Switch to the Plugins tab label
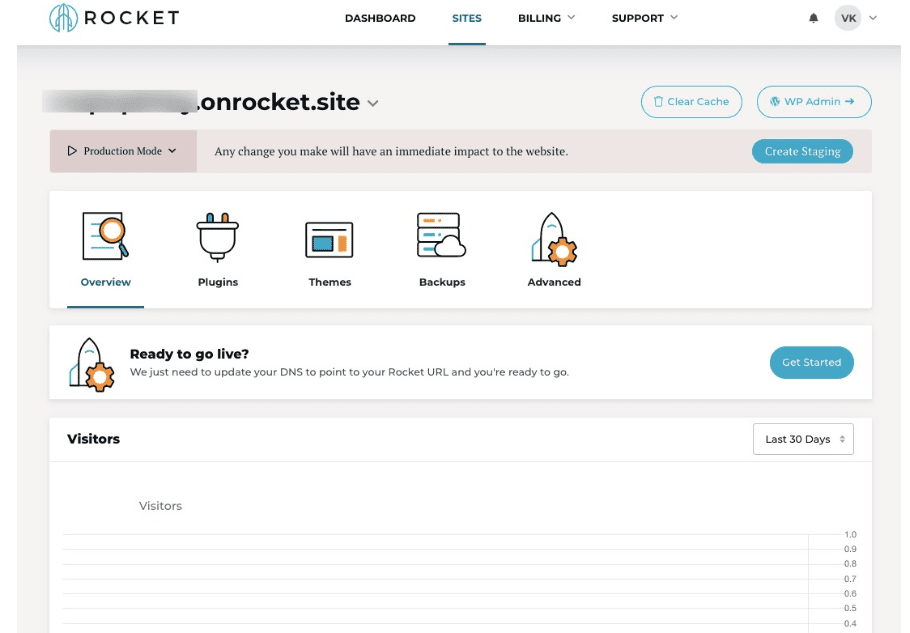Screen dimensions: 910x633 click(x=218, y=282)
